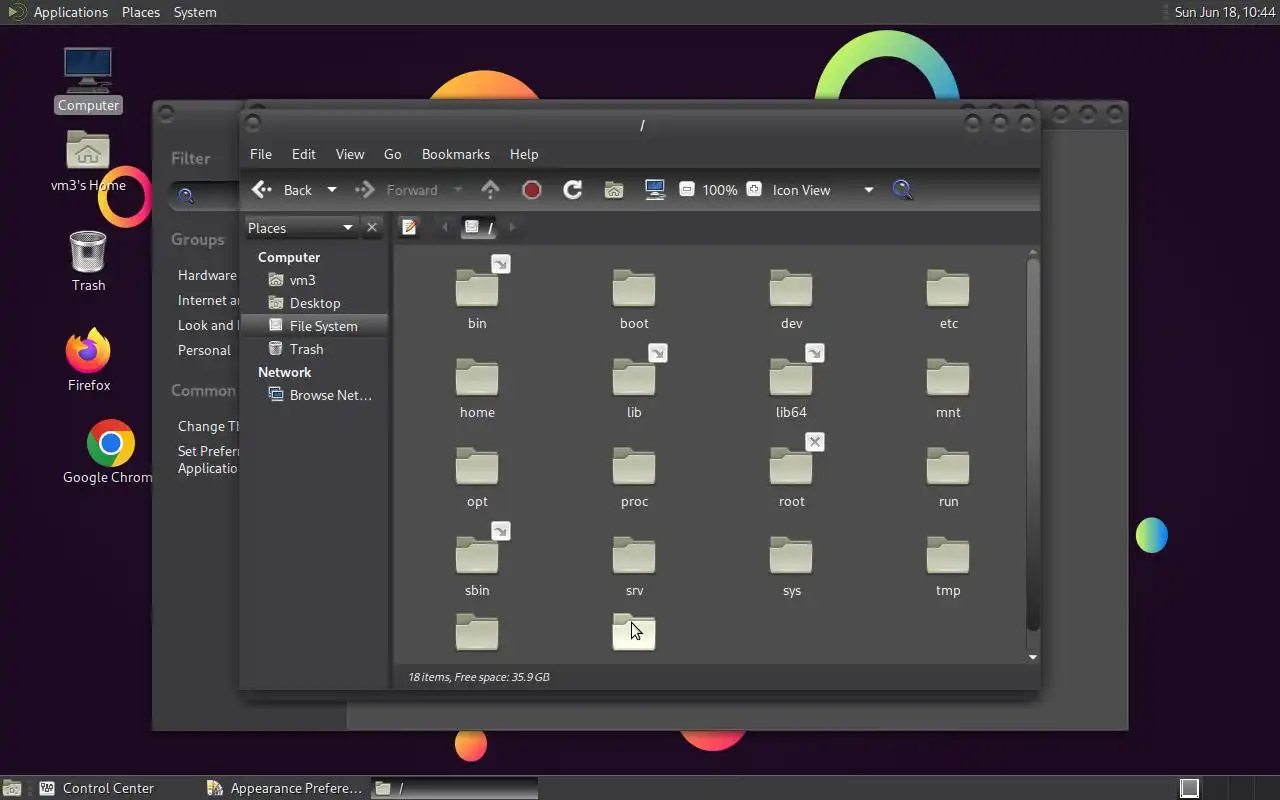Screen dimensions: 1280x800
Task: Select the etc folder
Action: coord(948,298)
